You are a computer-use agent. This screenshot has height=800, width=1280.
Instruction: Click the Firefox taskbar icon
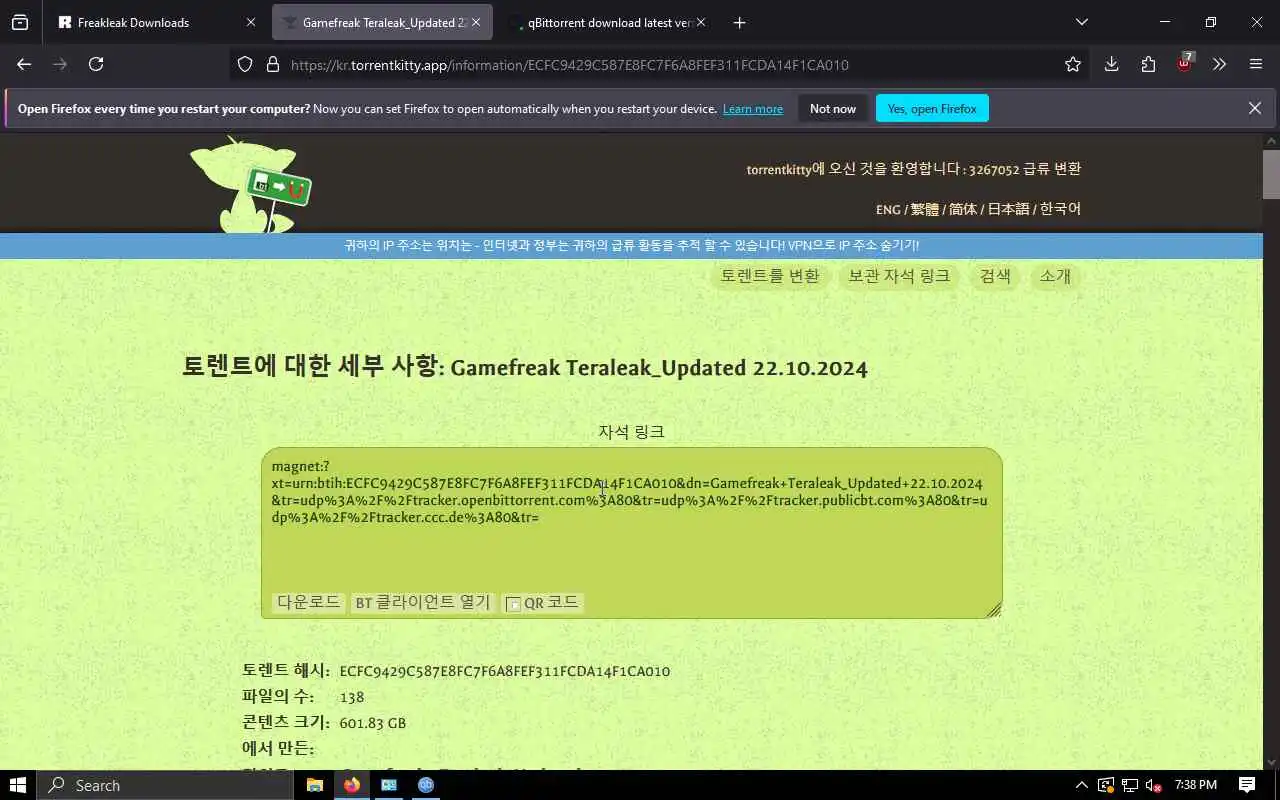[351, 785]
